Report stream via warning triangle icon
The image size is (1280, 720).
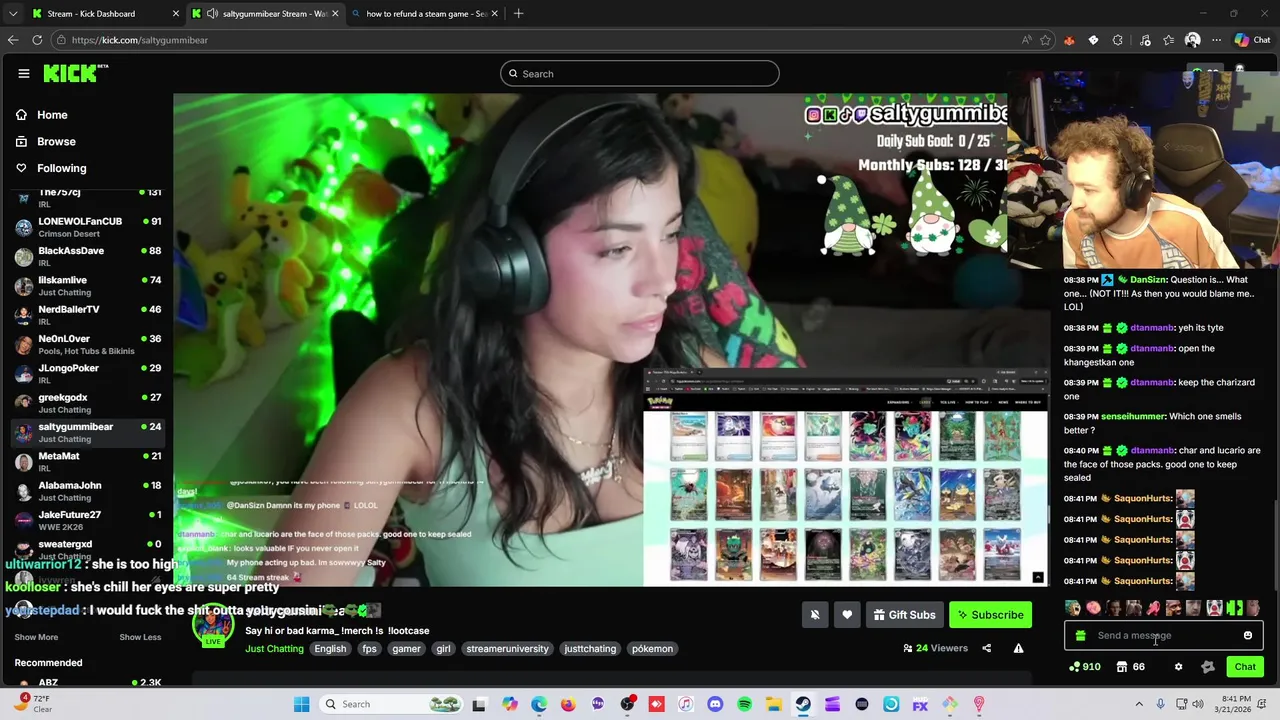click(1018, 648)
